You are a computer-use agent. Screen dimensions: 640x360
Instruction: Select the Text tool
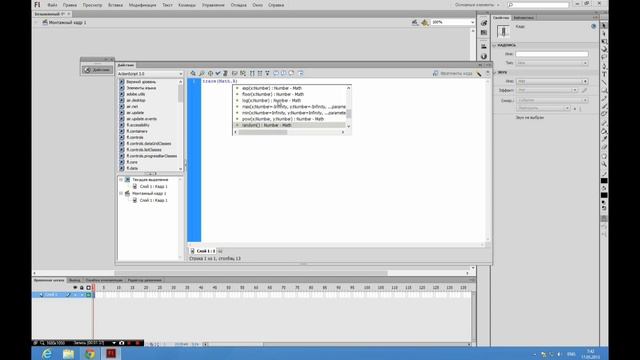click(604, 74)
